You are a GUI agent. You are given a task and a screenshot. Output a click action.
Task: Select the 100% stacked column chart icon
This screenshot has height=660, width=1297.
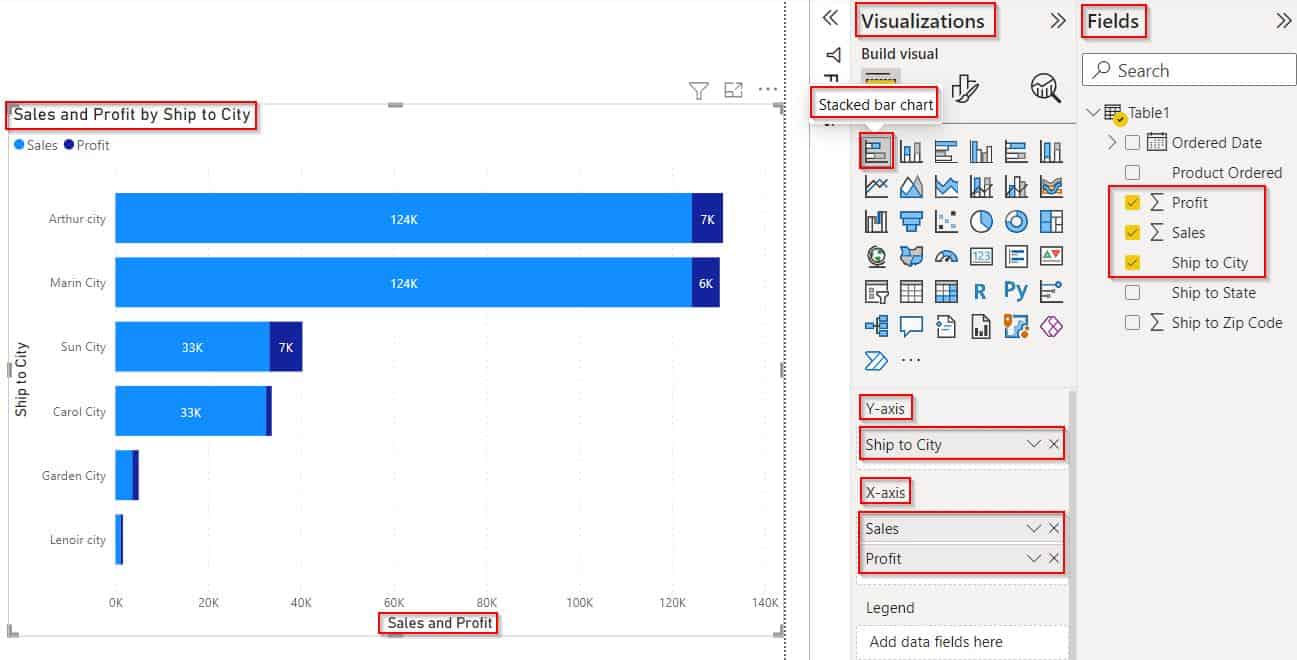[1051, 151]
